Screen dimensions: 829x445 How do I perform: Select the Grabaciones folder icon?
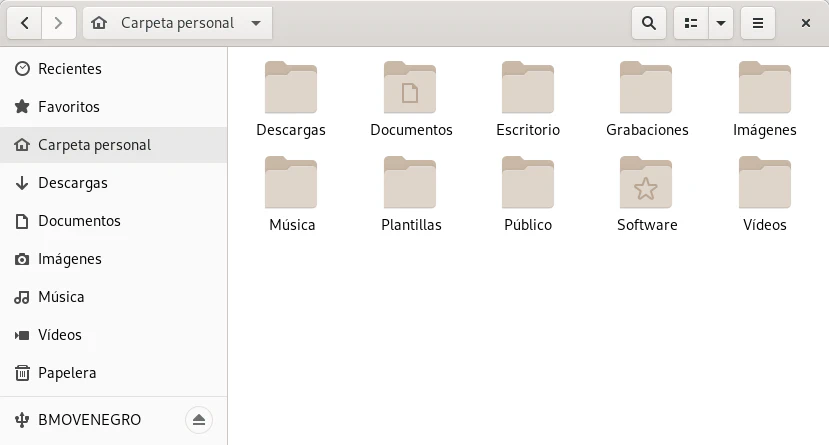(646, 88)
